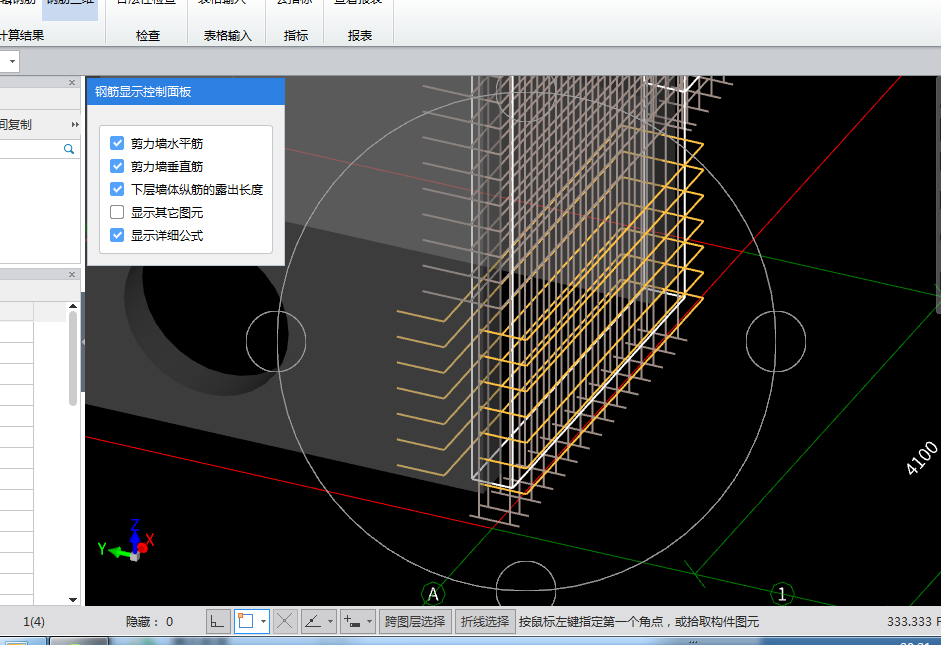
Task: Toggle 剪力墙水平筋 checkbox
Action: [117, 143]
